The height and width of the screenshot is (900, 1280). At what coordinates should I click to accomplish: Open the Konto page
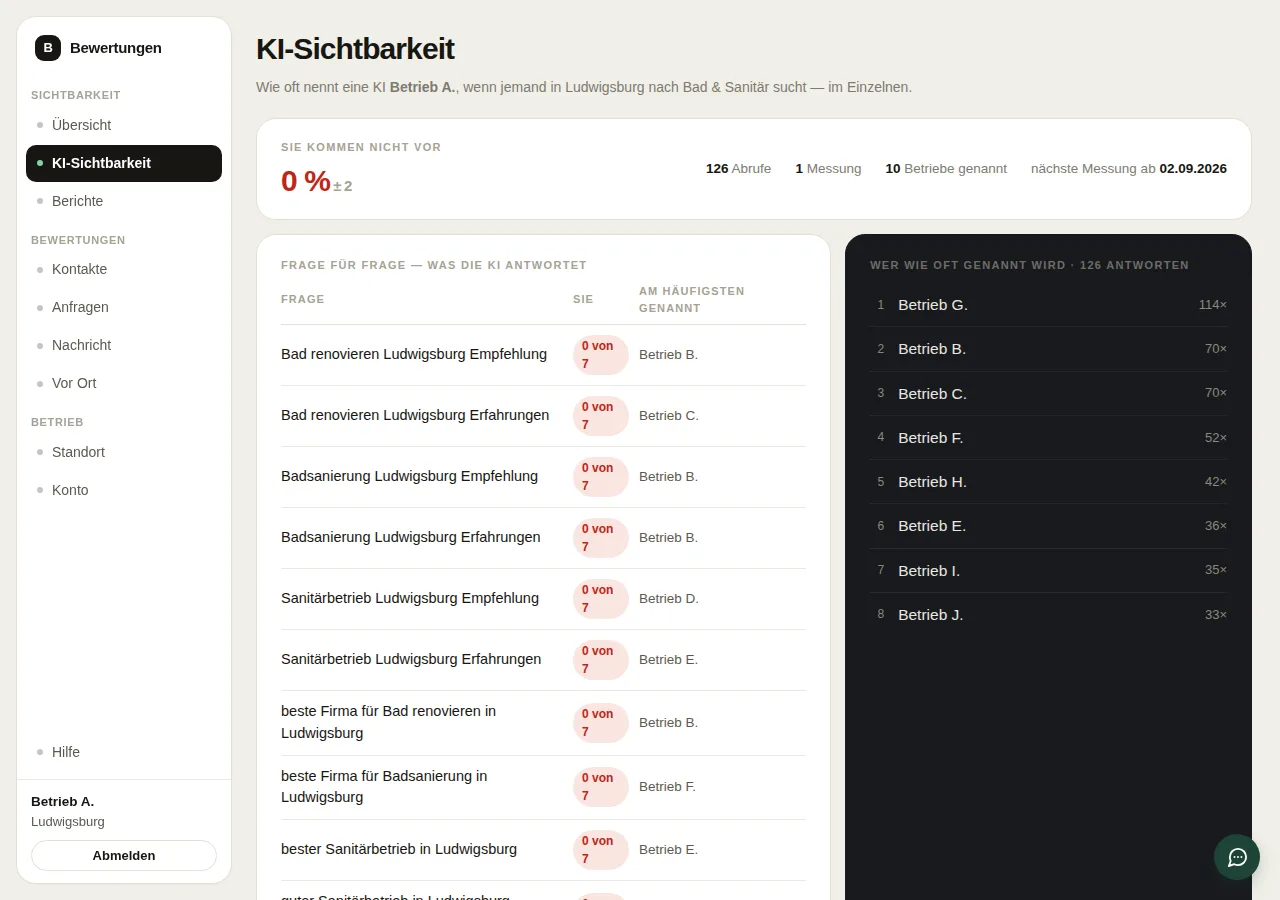[x=124, y=490]
